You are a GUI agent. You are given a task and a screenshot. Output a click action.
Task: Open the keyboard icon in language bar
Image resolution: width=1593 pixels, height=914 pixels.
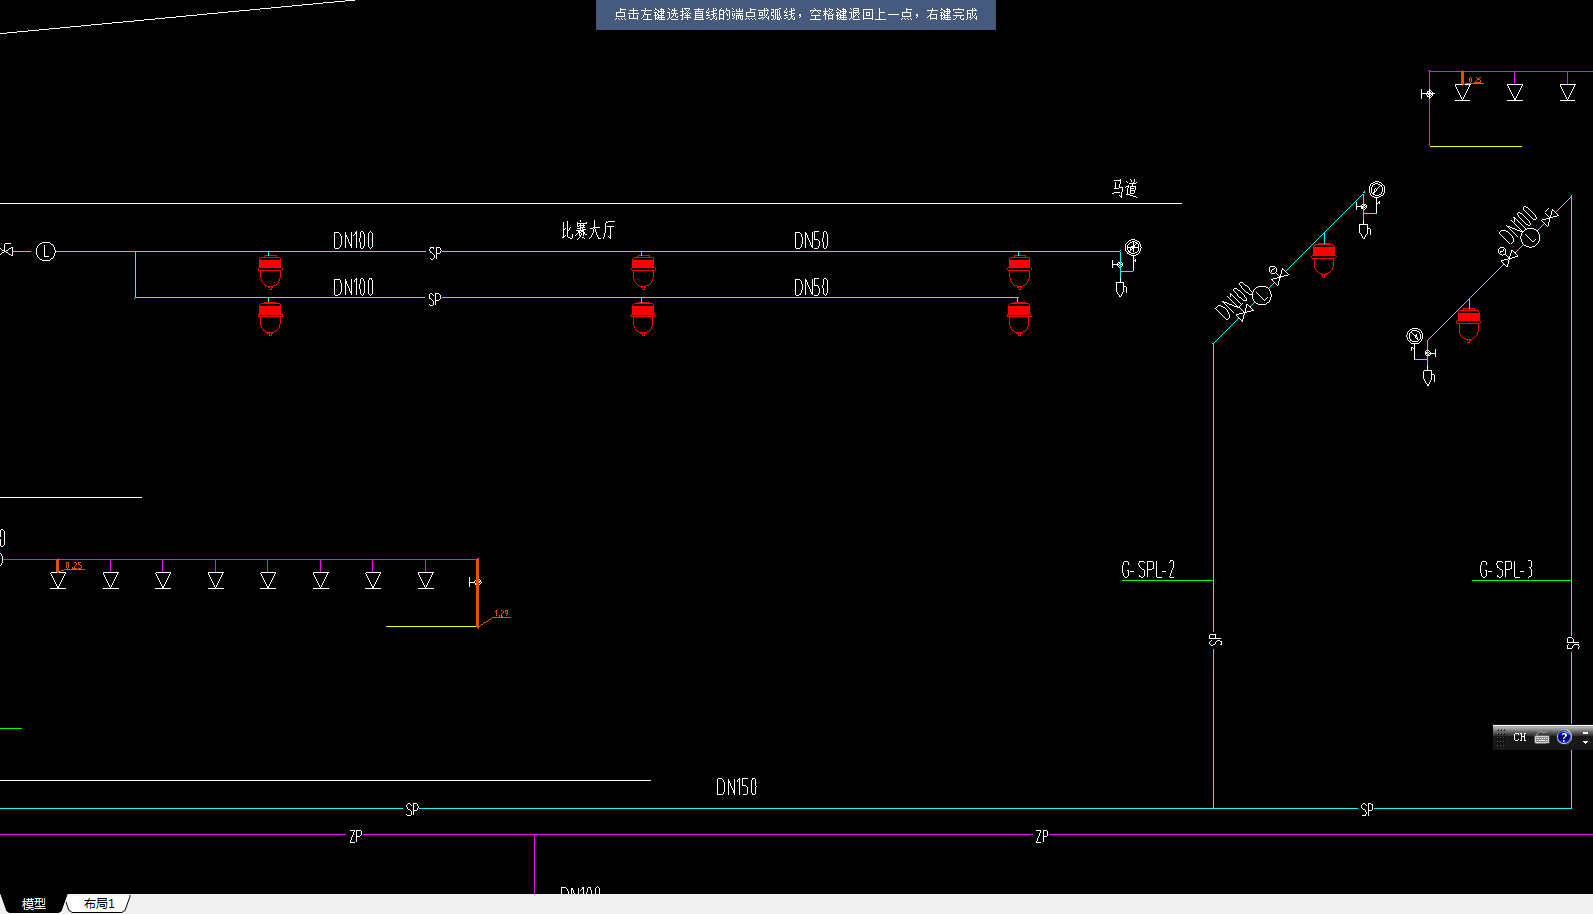(1542, 738)
